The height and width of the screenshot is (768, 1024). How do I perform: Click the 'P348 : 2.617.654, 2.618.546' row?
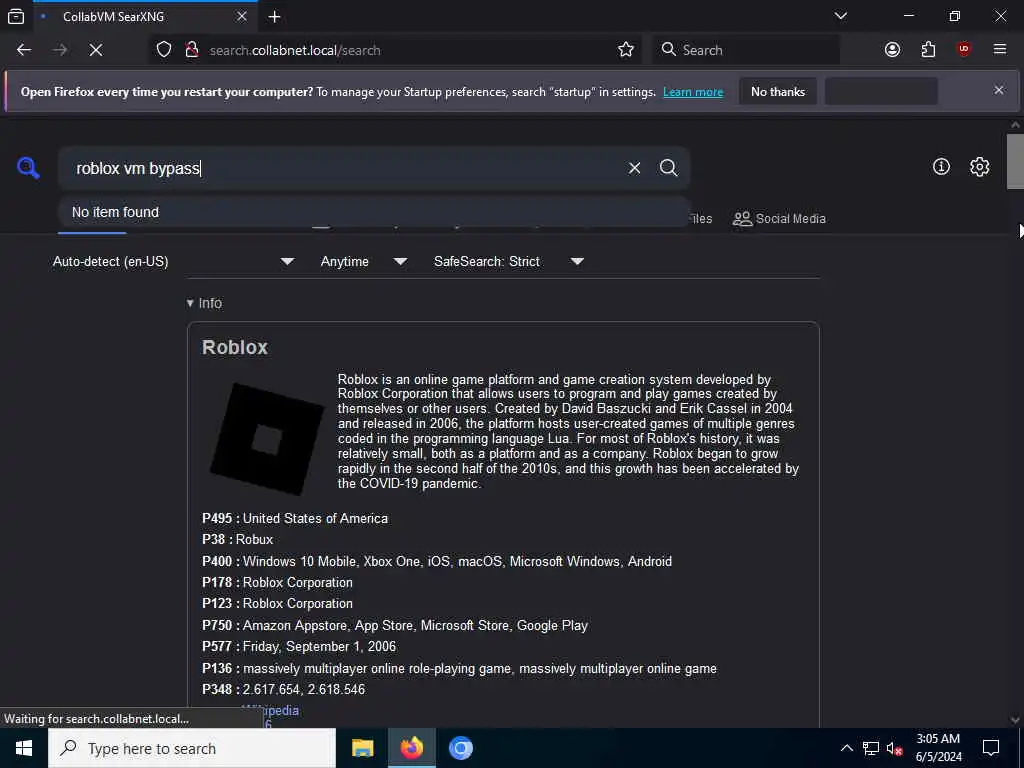[283, 689]
